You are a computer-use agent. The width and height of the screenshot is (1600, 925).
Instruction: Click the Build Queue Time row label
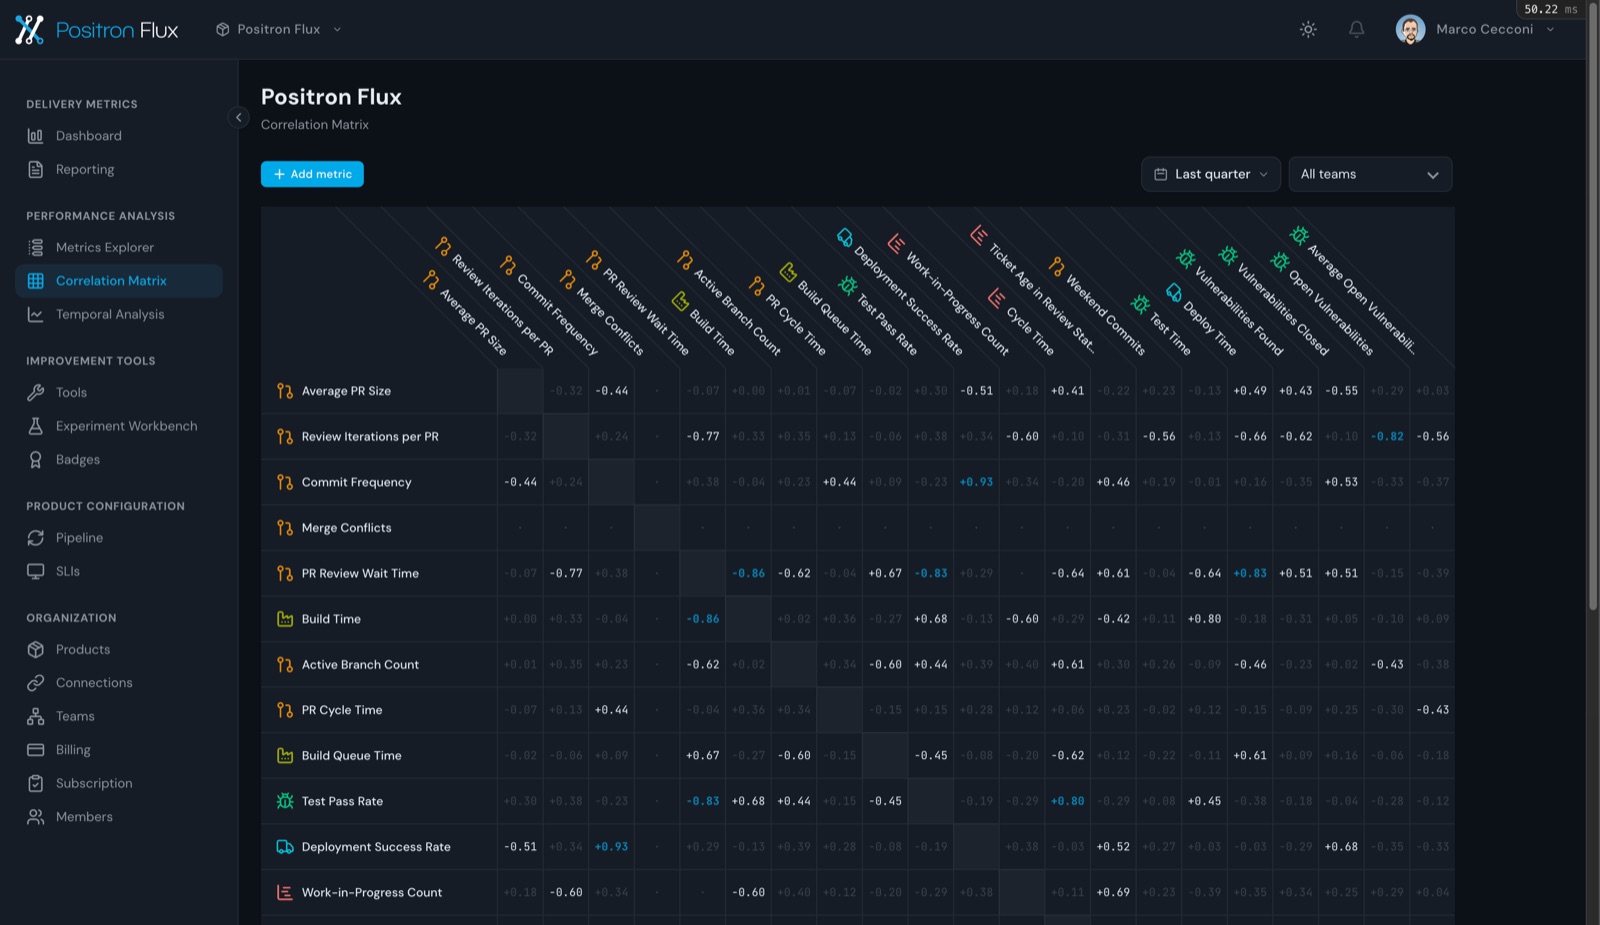click(352, 756)
